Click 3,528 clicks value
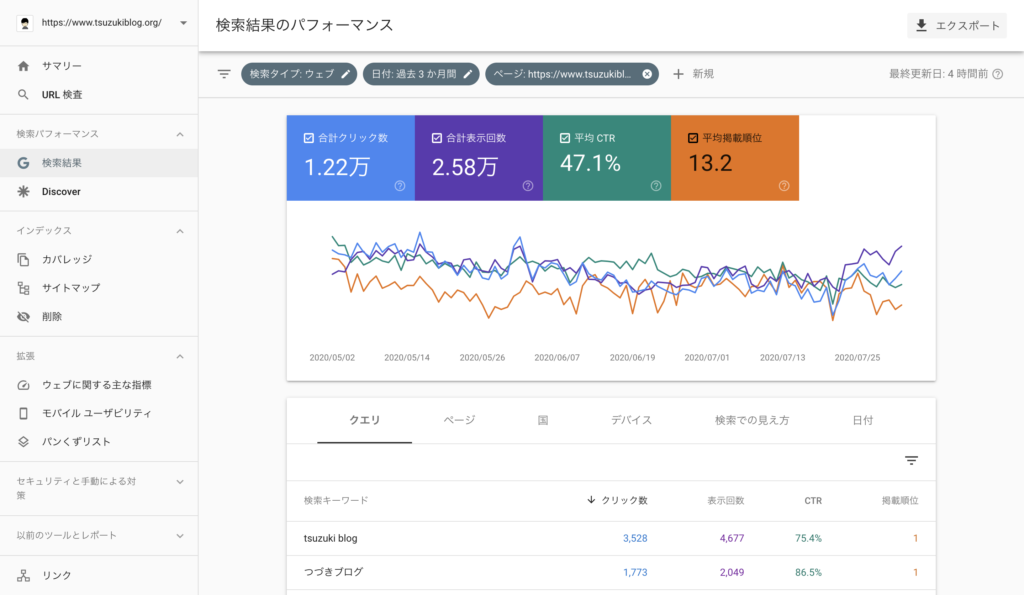Viewport: 1024px width, 595px height. coord(635,538)
